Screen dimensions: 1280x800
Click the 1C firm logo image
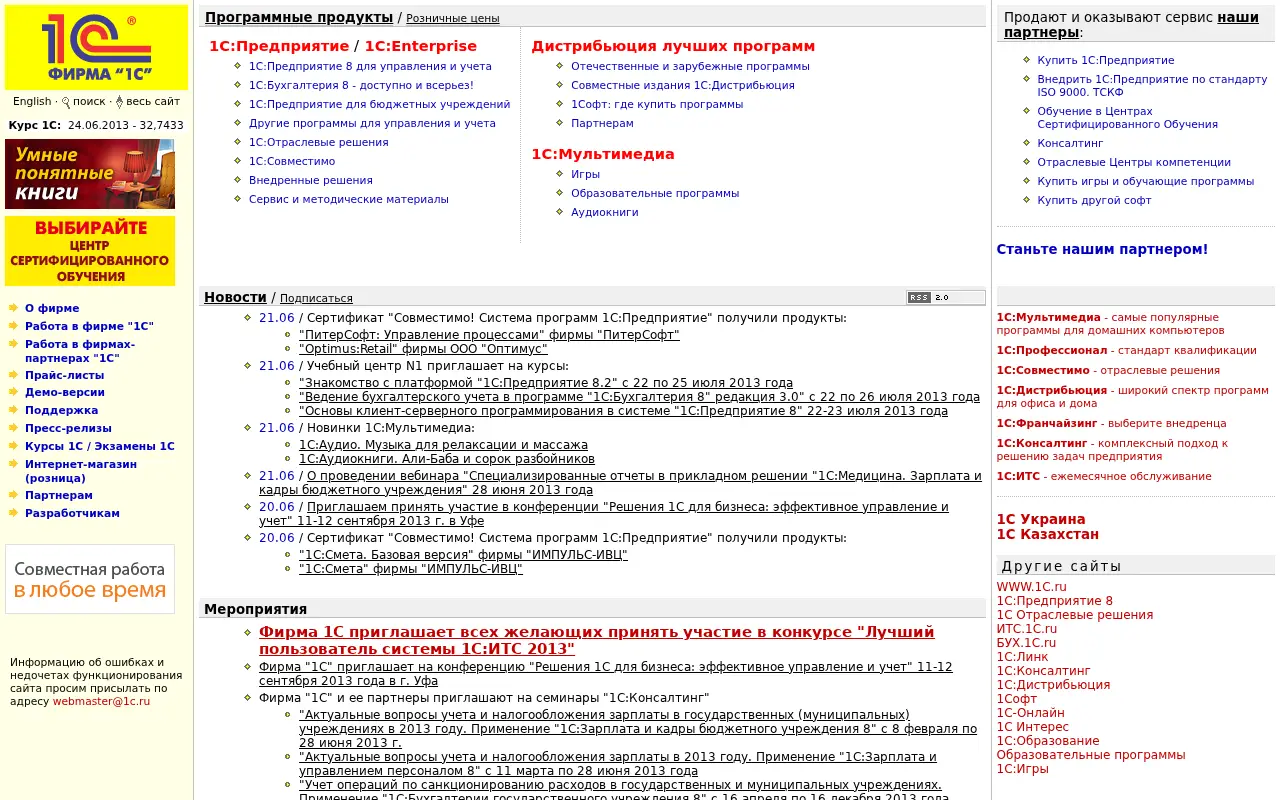pos(96,47)
